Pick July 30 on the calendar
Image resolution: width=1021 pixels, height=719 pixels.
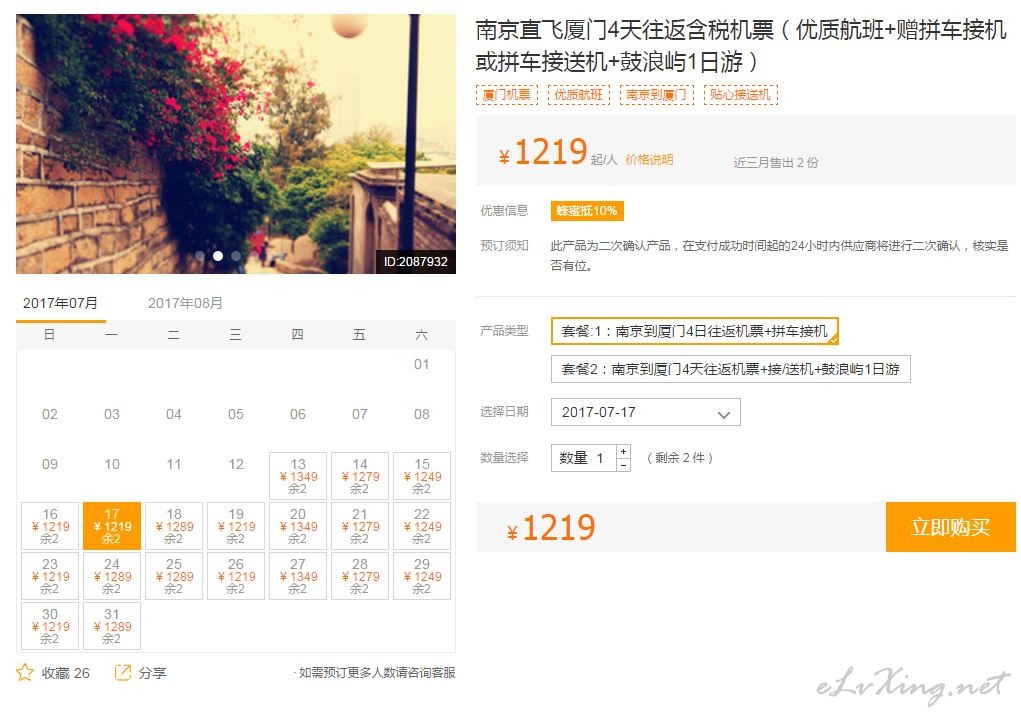(x=50, y=627)
